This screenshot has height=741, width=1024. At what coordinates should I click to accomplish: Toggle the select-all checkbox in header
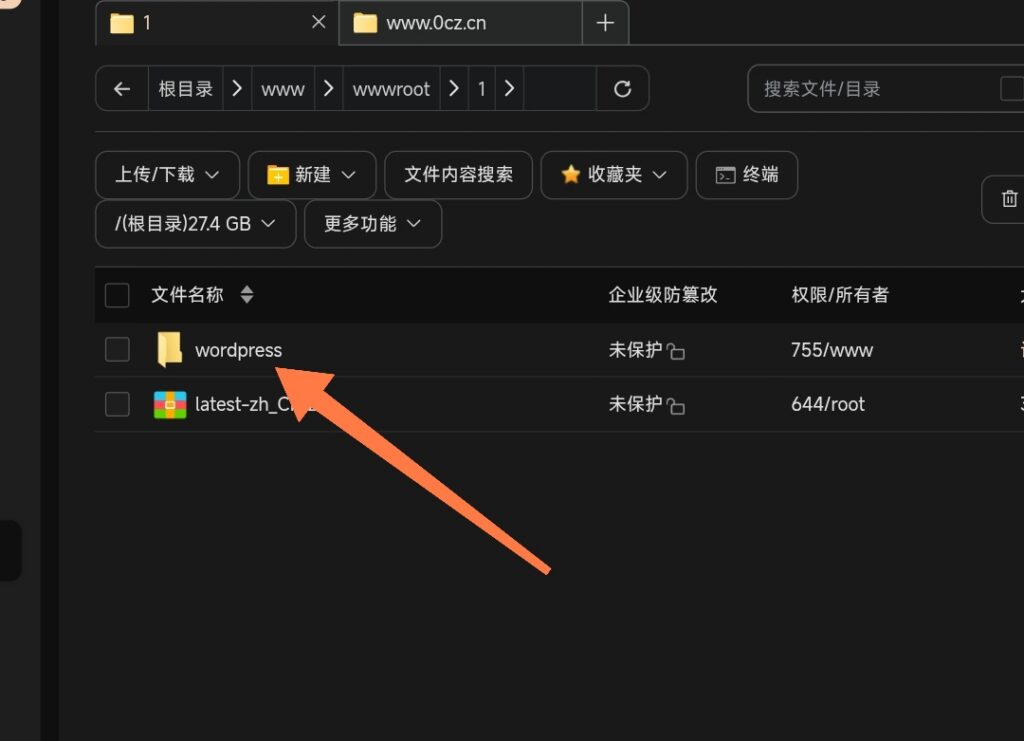117,295
